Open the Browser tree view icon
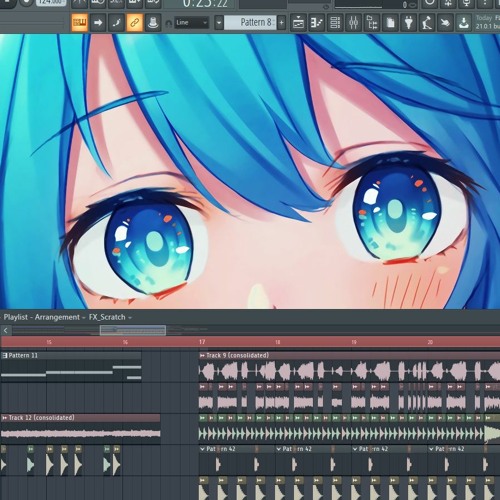 point(372,23)
